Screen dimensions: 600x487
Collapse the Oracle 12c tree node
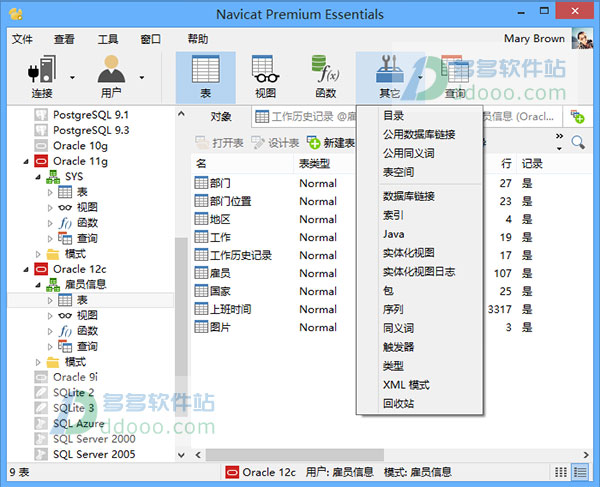coord(26,269)
